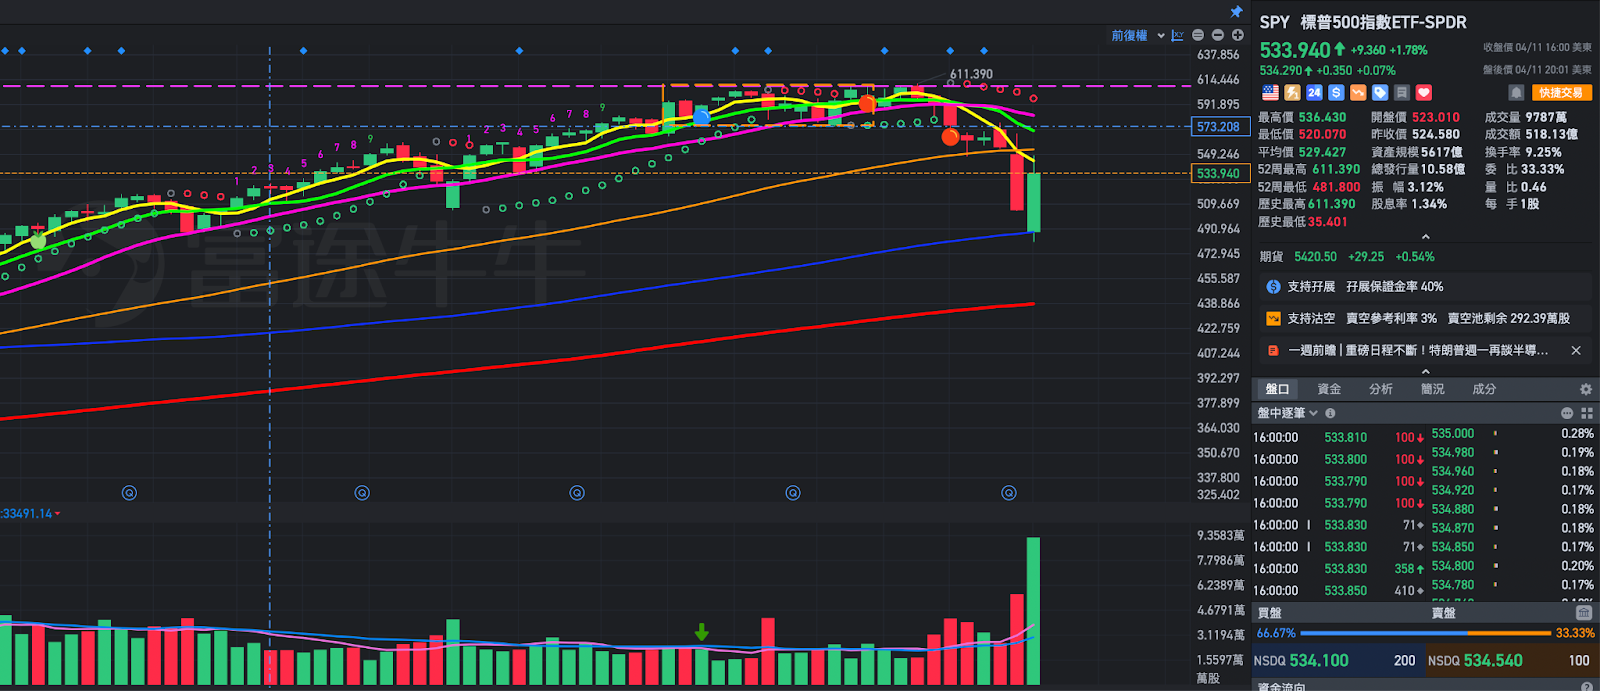This screenshot has width=1600, height=691.
Task: Click the gray note bookmark icon
Action: click(x=1402, y=92)
